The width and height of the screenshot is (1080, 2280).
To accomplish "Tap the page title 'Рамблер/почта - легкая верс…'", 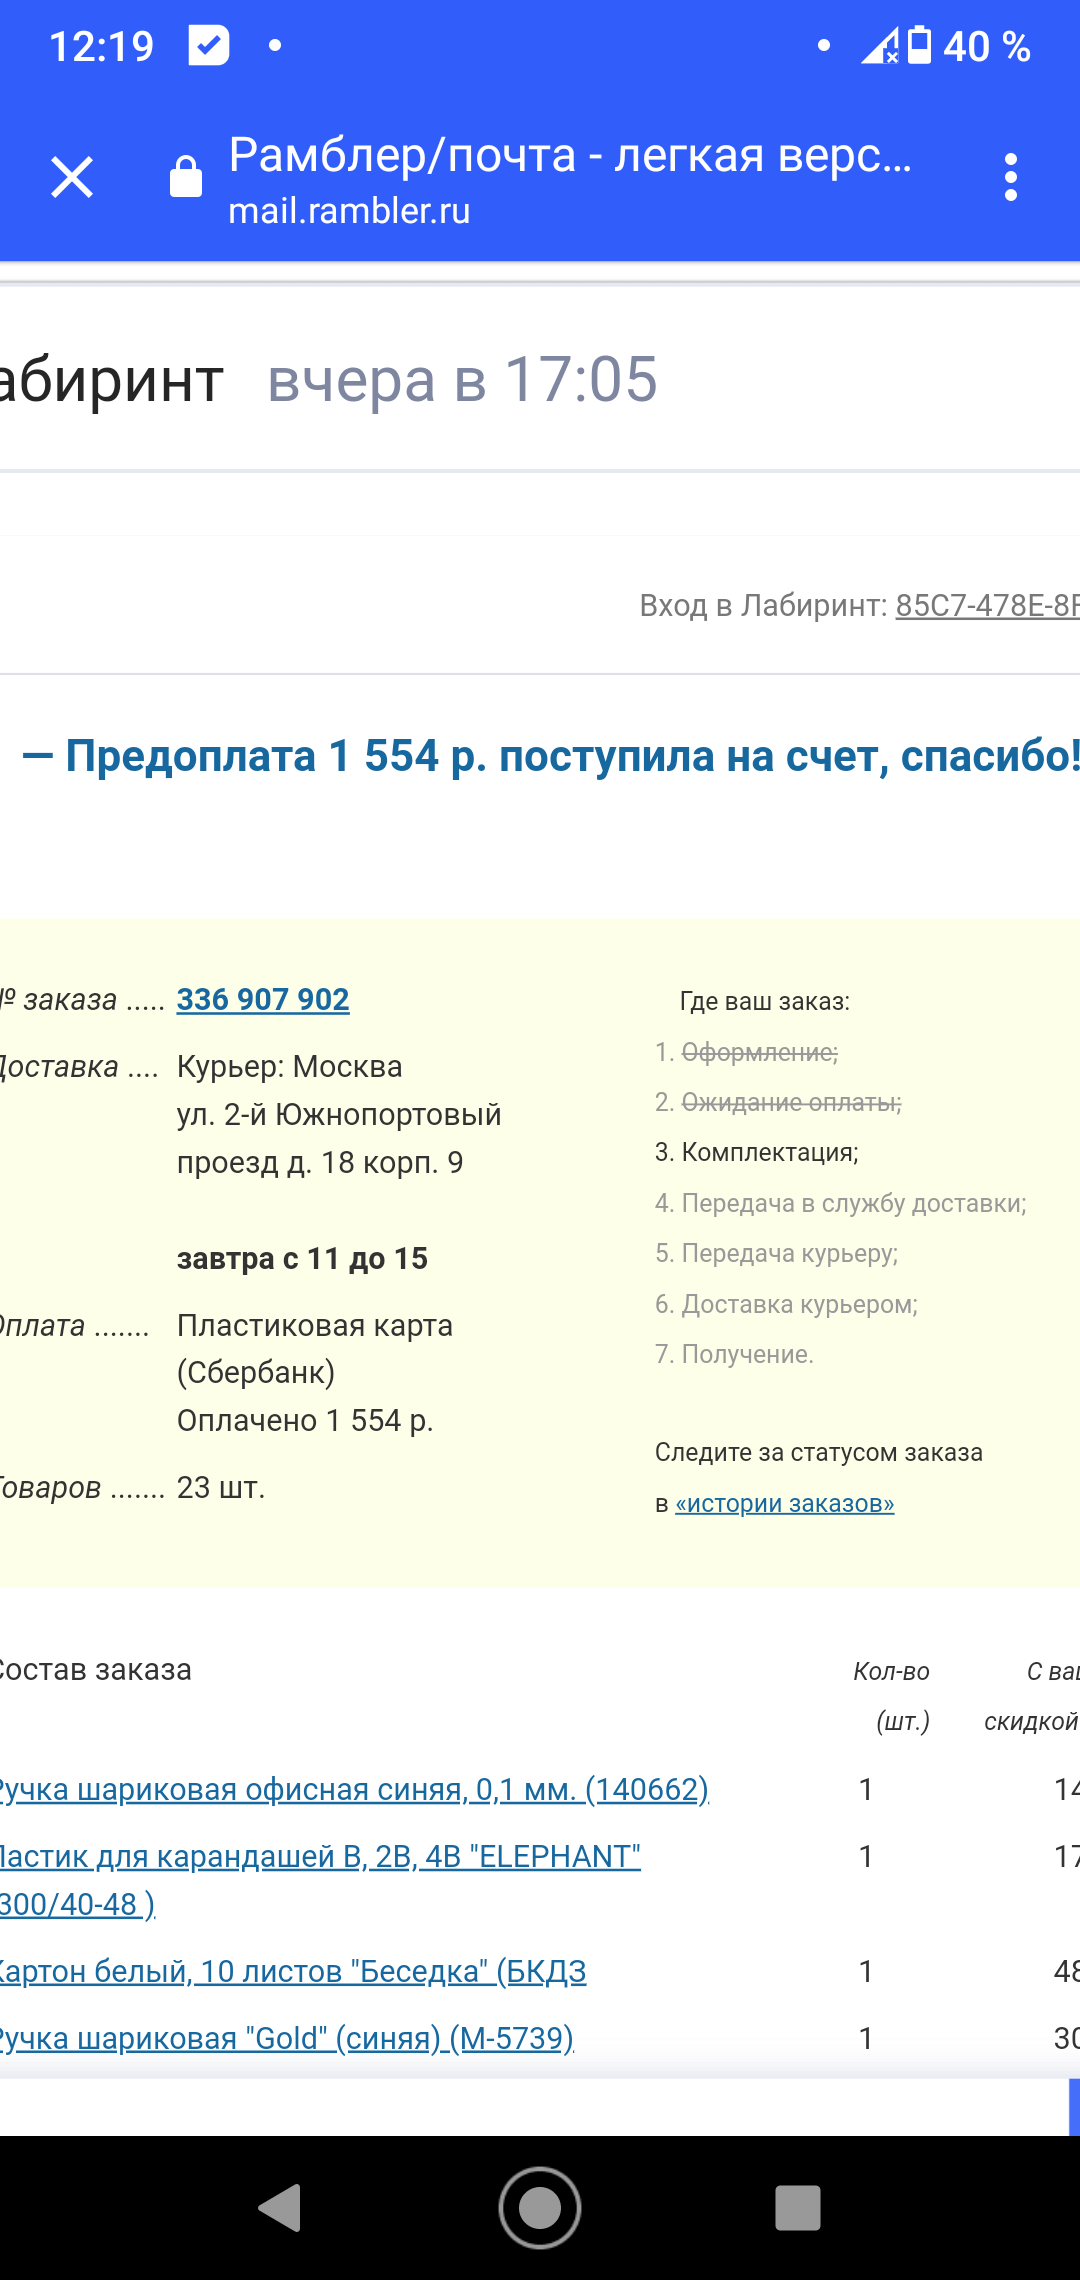I will point(570,156).
